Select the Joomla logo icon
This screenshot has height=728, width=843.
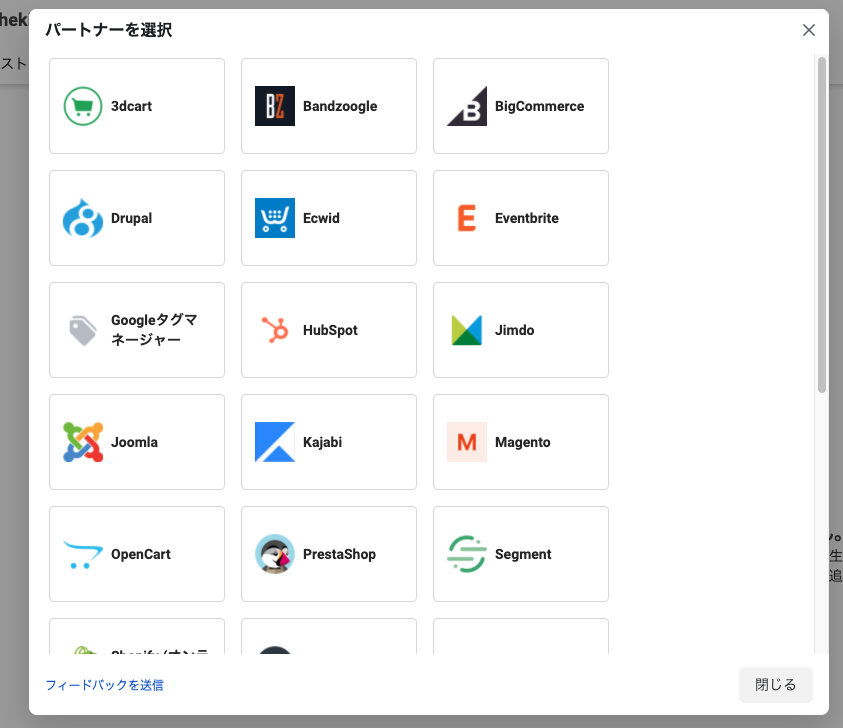83,442
